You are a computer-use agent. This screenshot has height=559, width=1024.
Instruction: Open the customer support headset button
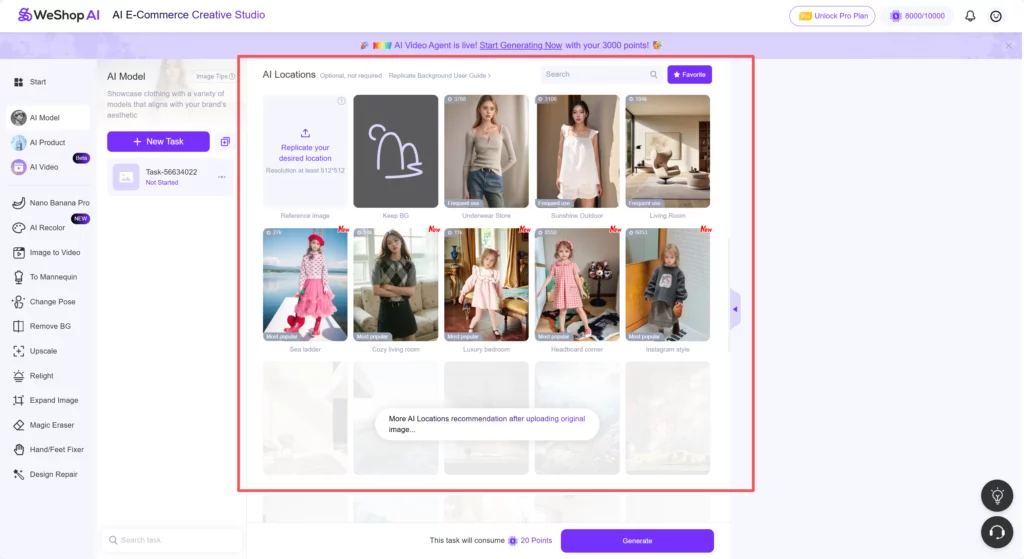(x=997, y=532)
